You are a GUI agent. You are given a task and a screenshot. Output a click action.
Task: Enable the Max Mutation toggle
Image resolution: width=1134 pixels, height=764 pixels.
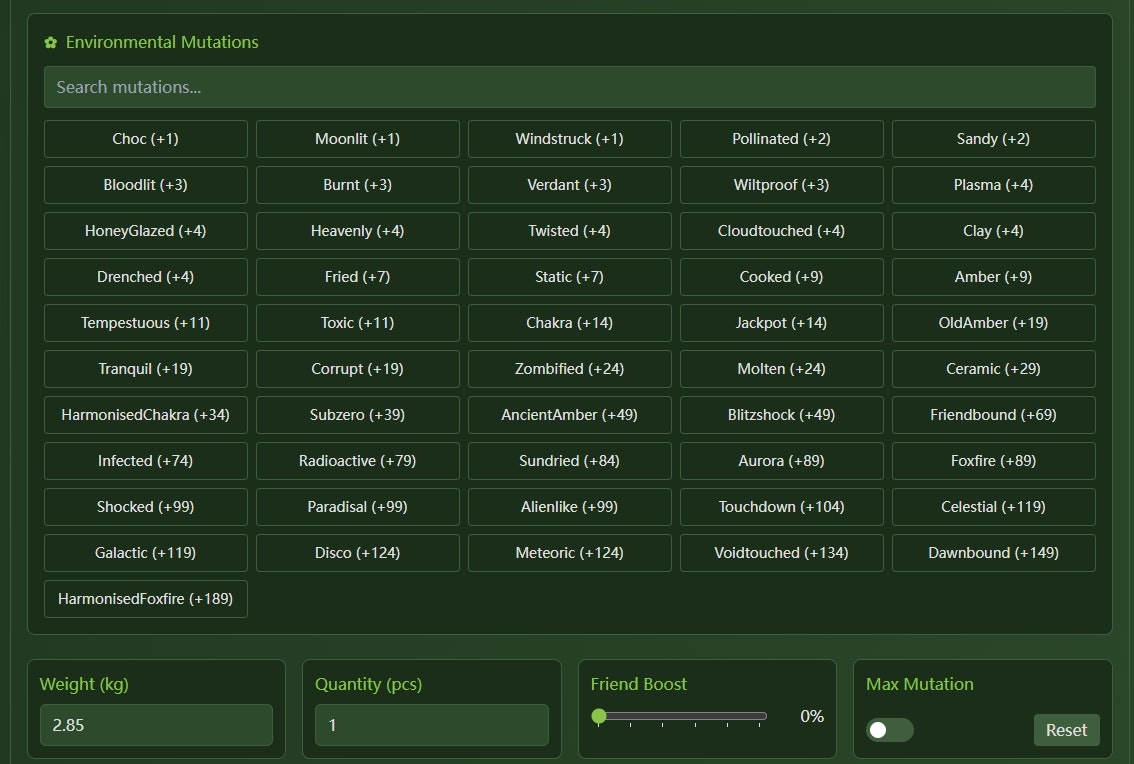[x=889, y=730]
